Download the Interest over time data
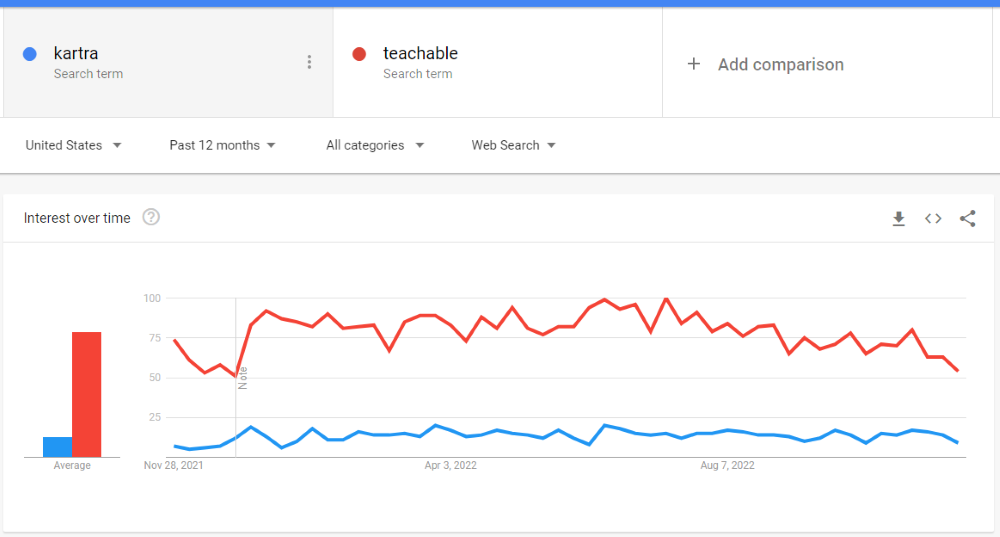This screenshot has height=537, width=1000. point(899,219)
